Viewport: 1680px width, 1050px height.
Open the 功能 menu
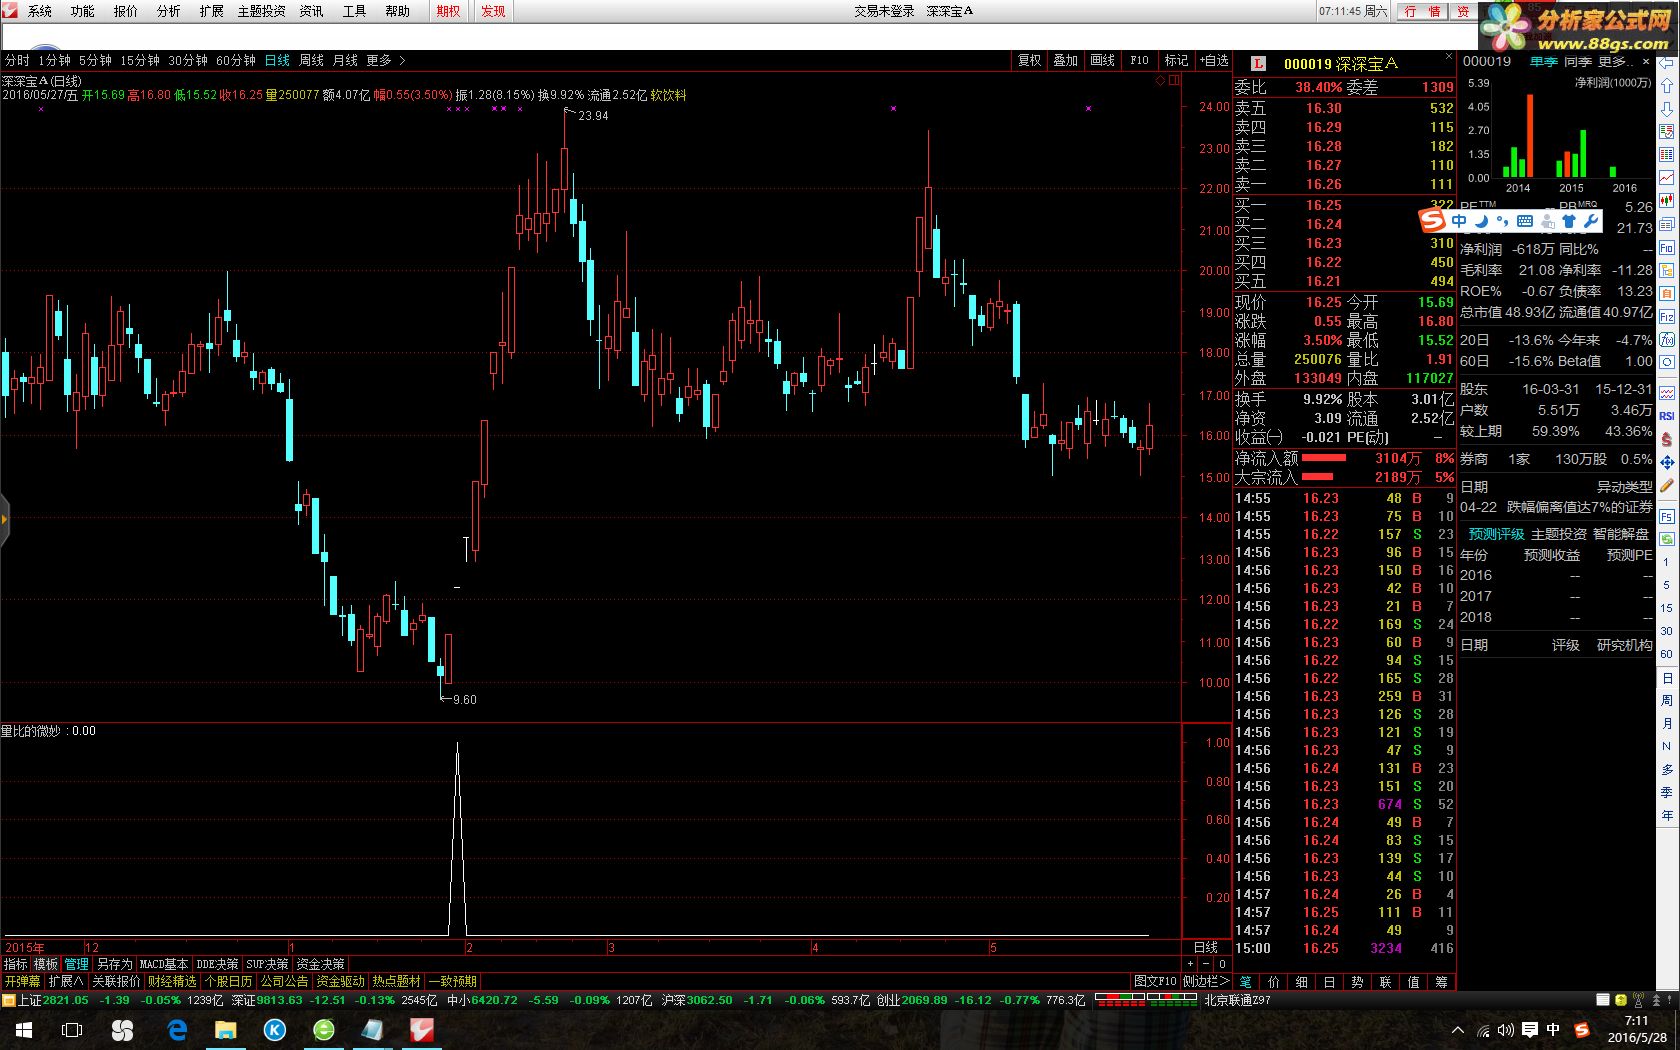tap(82, 11)
